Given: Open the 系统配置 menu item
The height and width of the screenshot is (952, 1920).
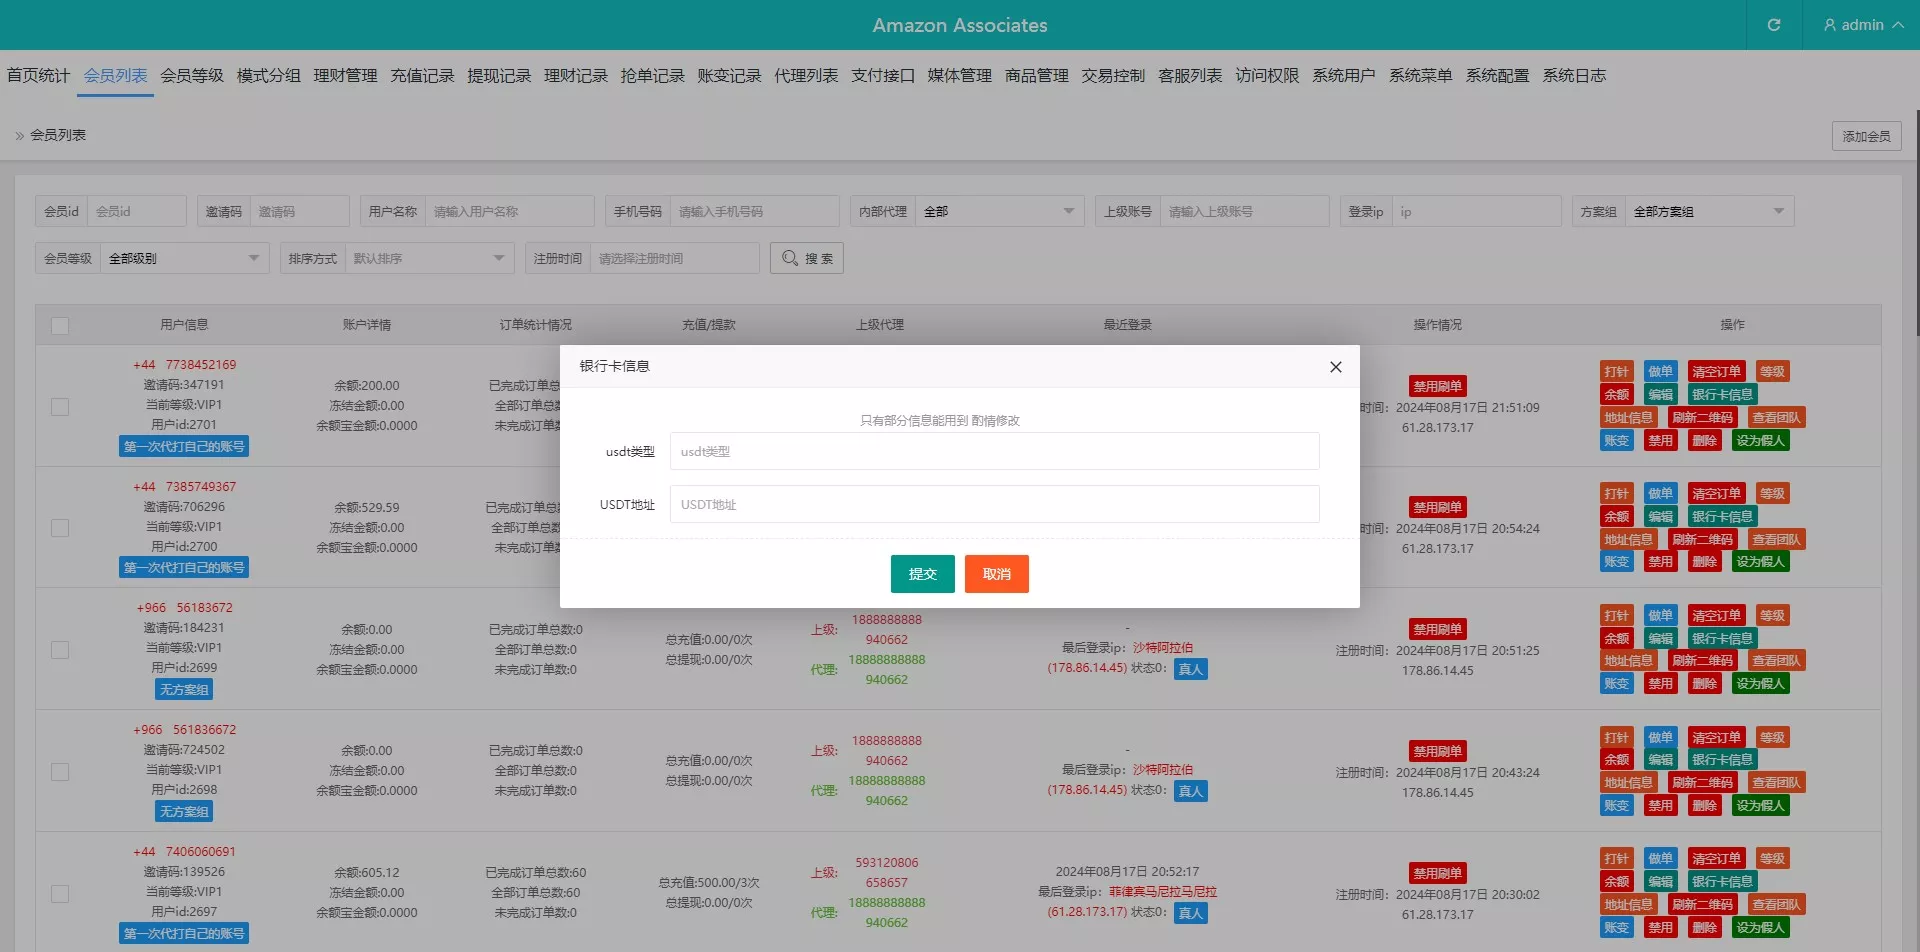Looking at the screenshot, I should 1497,76.
